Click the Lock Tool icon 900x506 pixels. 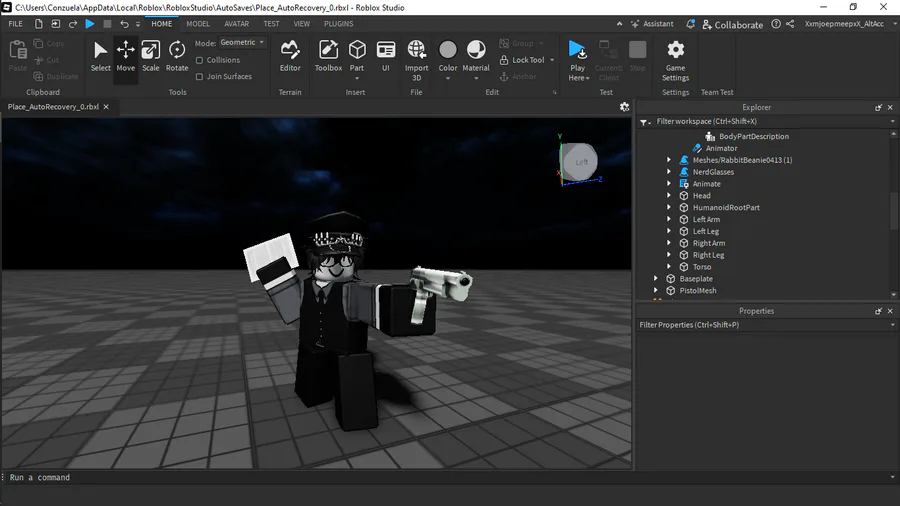click(x=504, y=60)
